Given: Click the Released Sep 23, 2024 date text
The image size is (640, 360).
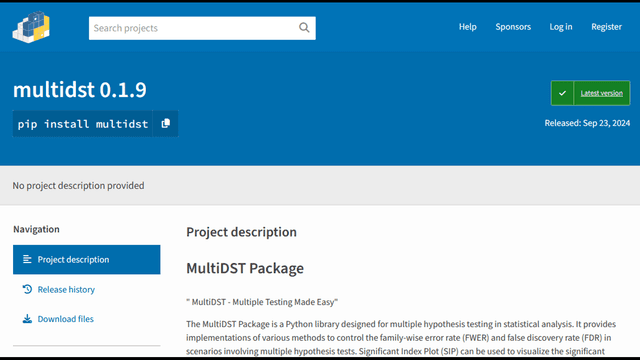Looking at the screenshot, I should pyautogui.click(x=587, y=123).
